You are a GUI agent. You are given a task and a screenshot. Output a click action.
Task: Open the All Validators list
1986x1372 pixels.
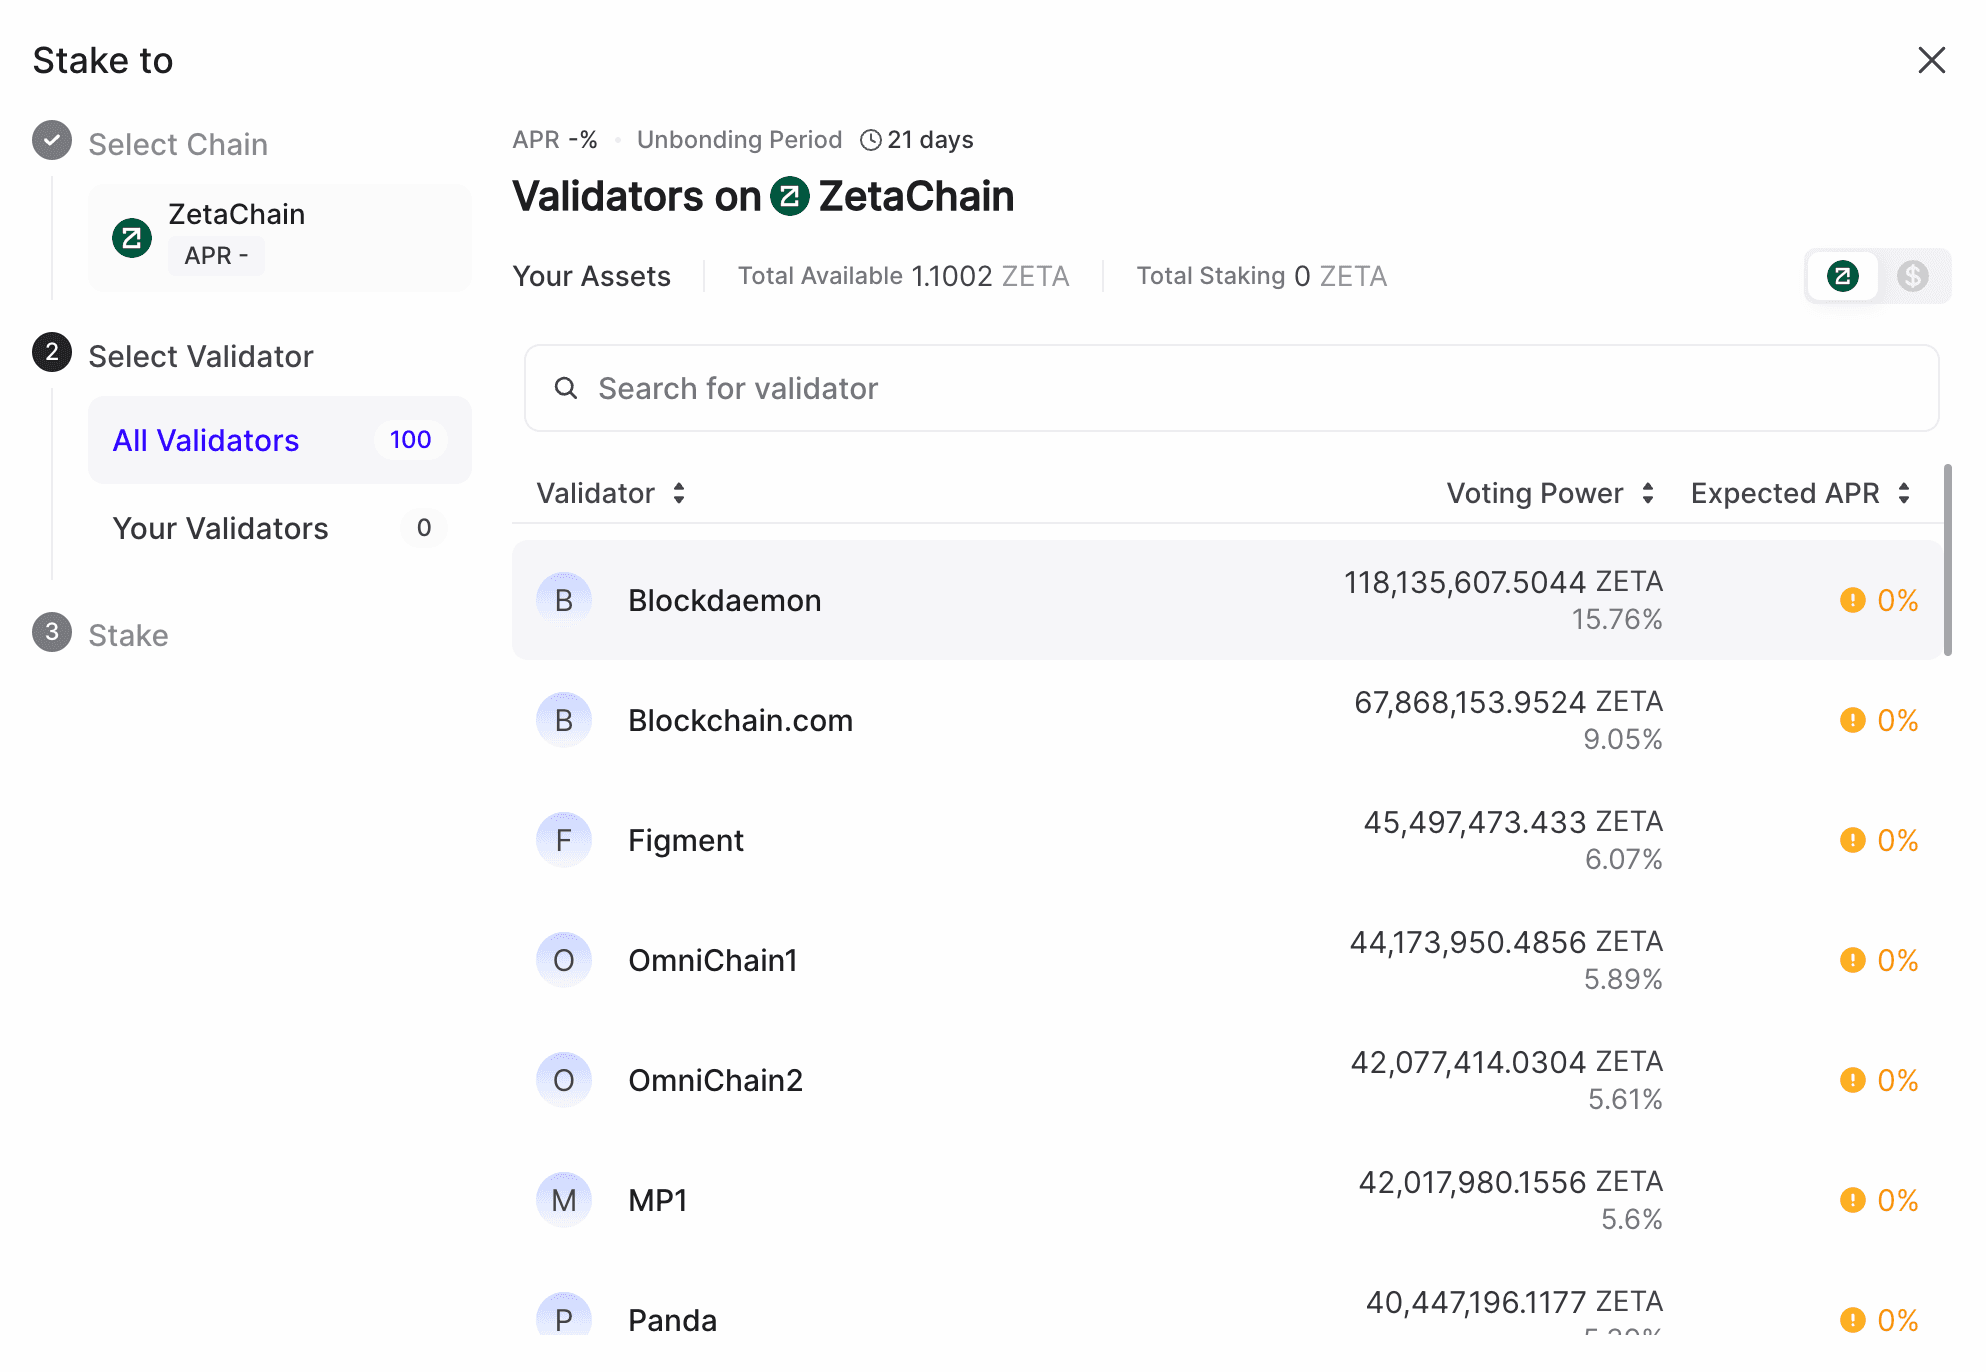coord(205,440)
